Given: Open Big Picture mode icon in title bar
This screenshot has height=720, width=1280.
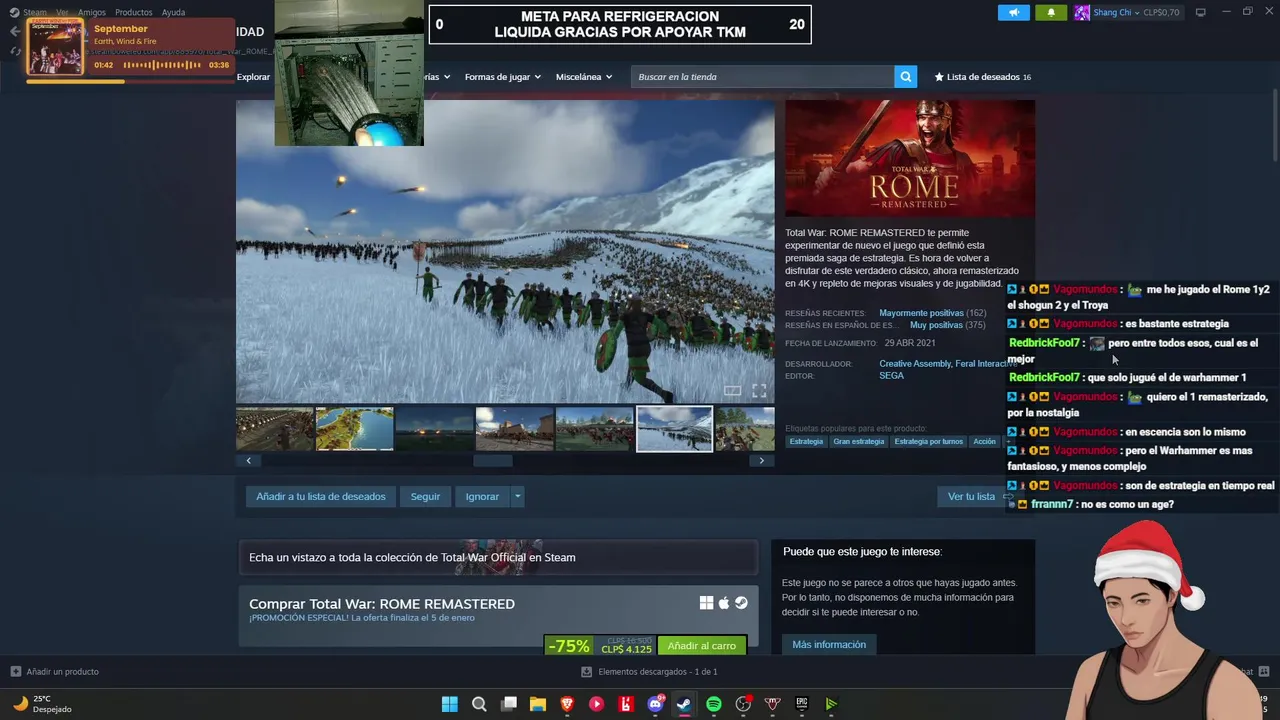Looking at the screenshot, I should [x=1200, y=12].
